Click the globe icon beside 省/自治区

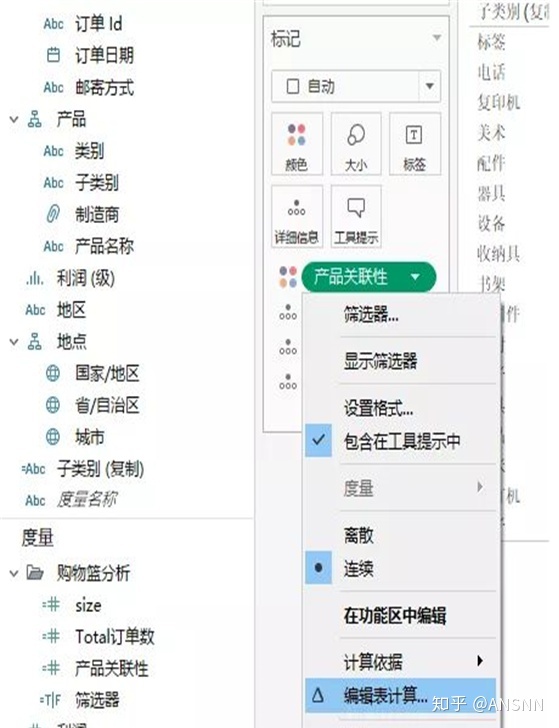coord(53,405)
